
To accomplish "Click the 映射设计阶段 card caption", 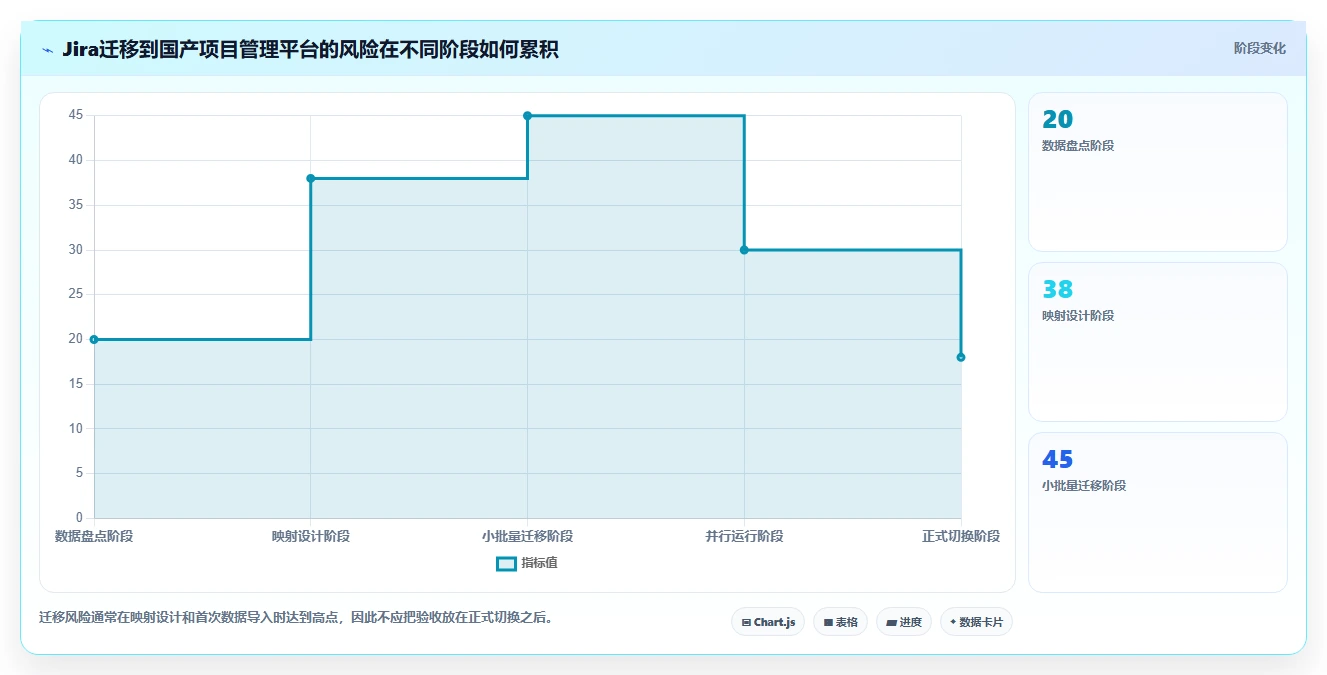I will click(1078, 316).
